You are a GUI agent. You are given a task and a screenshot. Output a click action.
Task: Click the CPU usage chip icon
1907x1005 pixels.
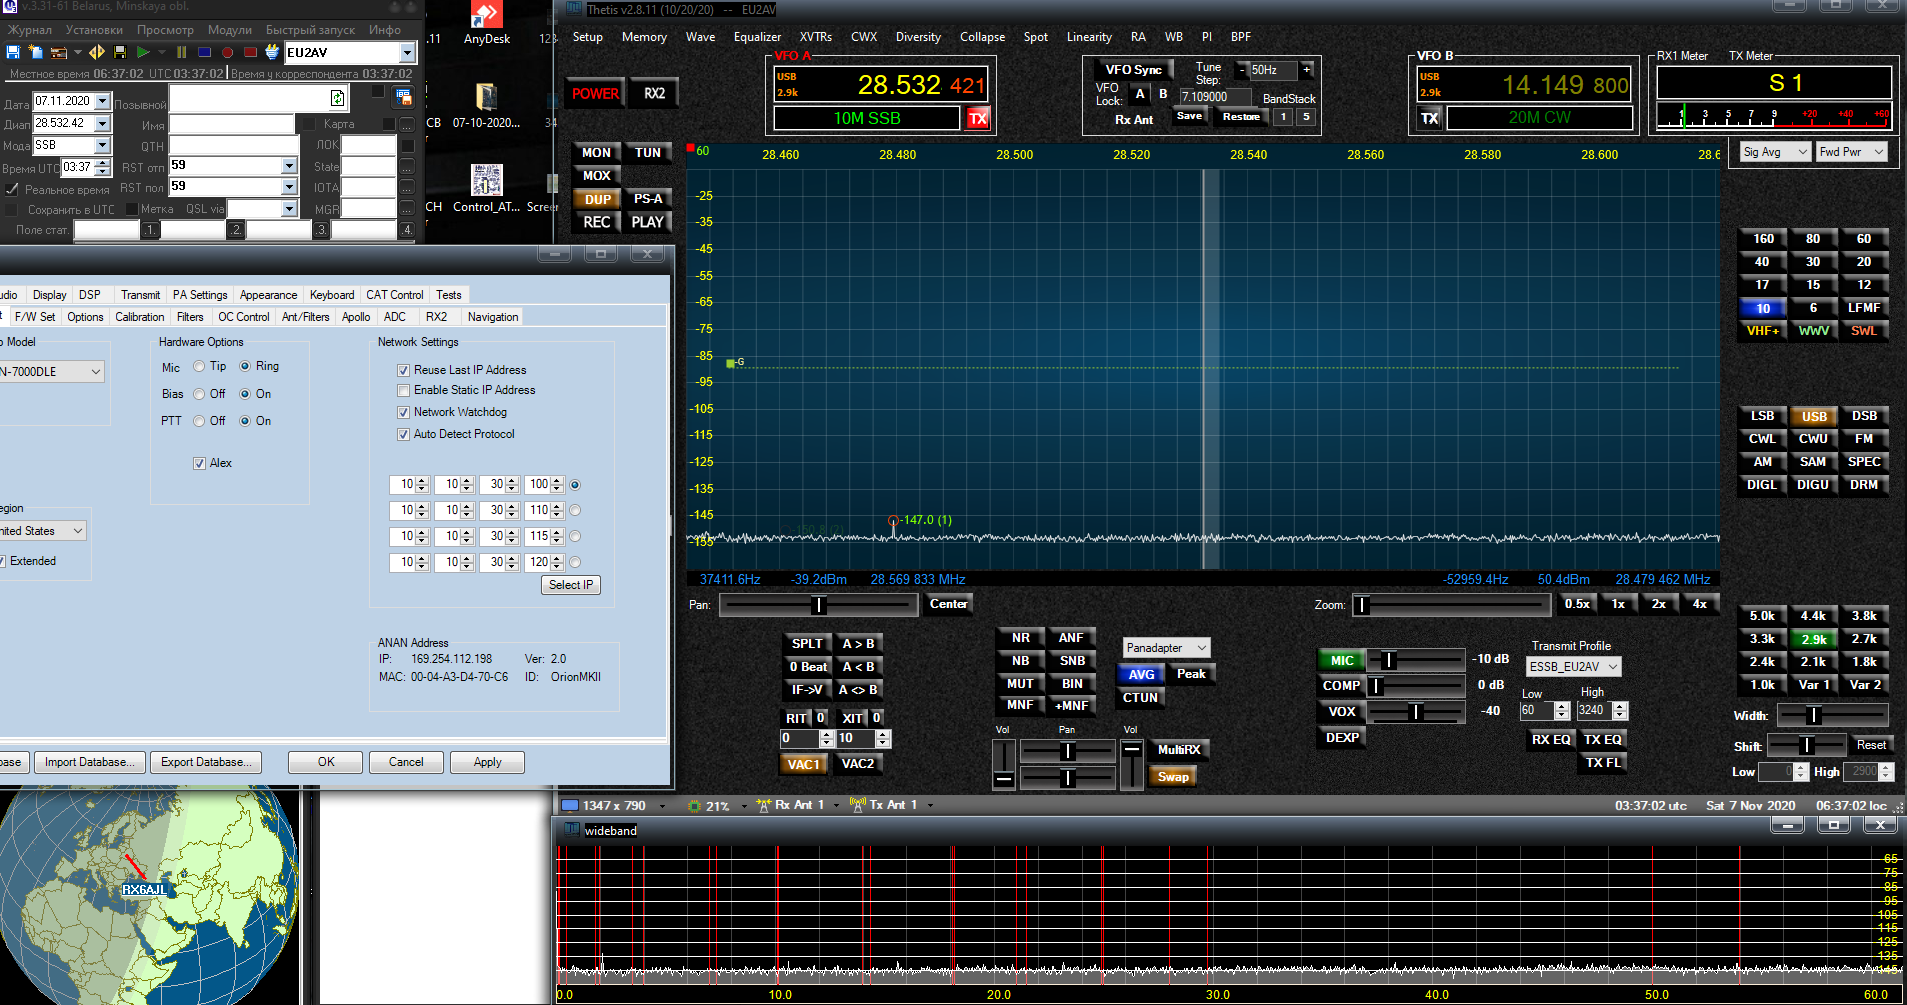pos(694,806)
